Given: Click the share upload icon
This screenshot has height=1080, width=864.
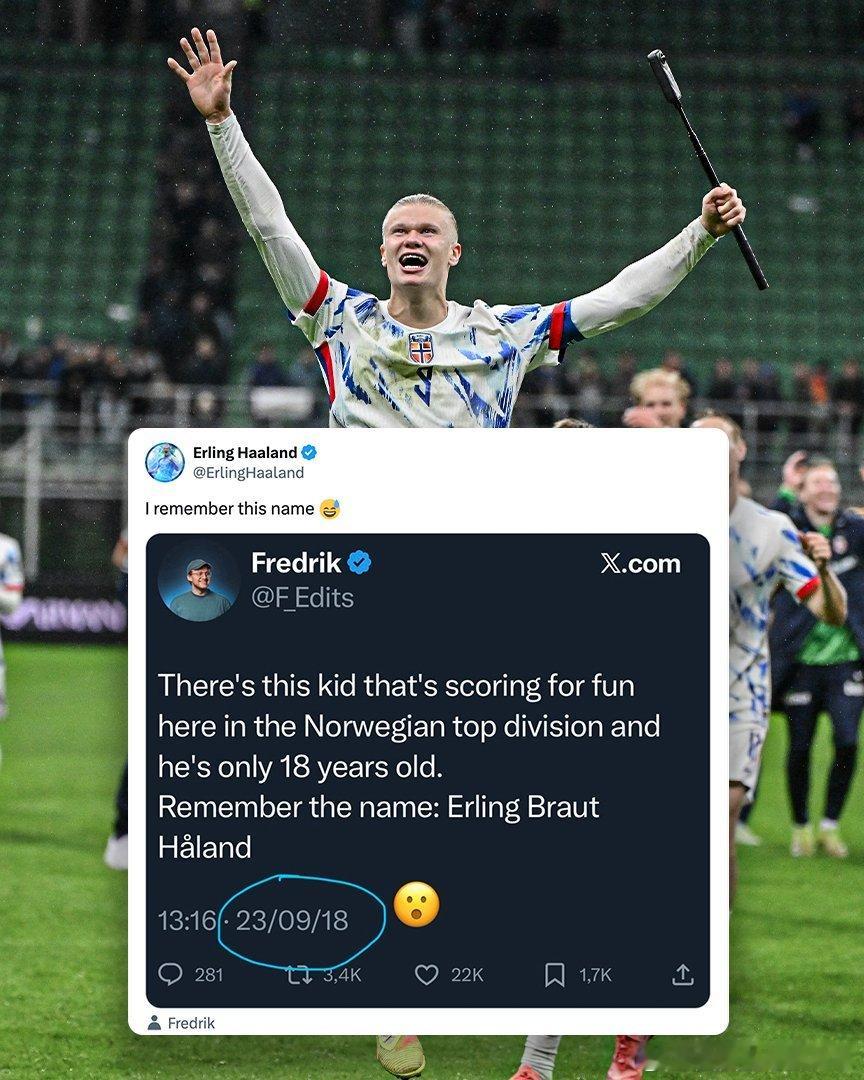Looking at the screenshot, I should [682, 974].
